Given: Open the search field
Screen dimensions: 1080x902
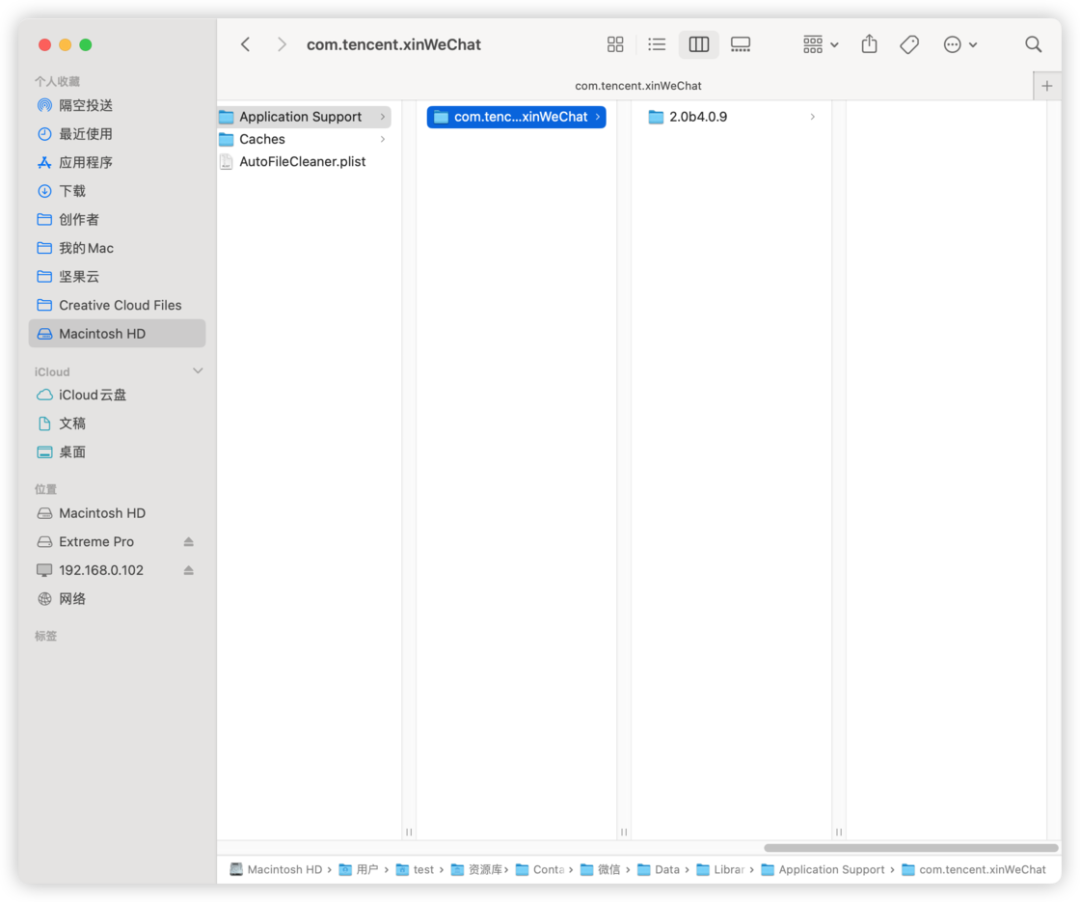Looking at the screenshot, I should [x=1032, y=45].
